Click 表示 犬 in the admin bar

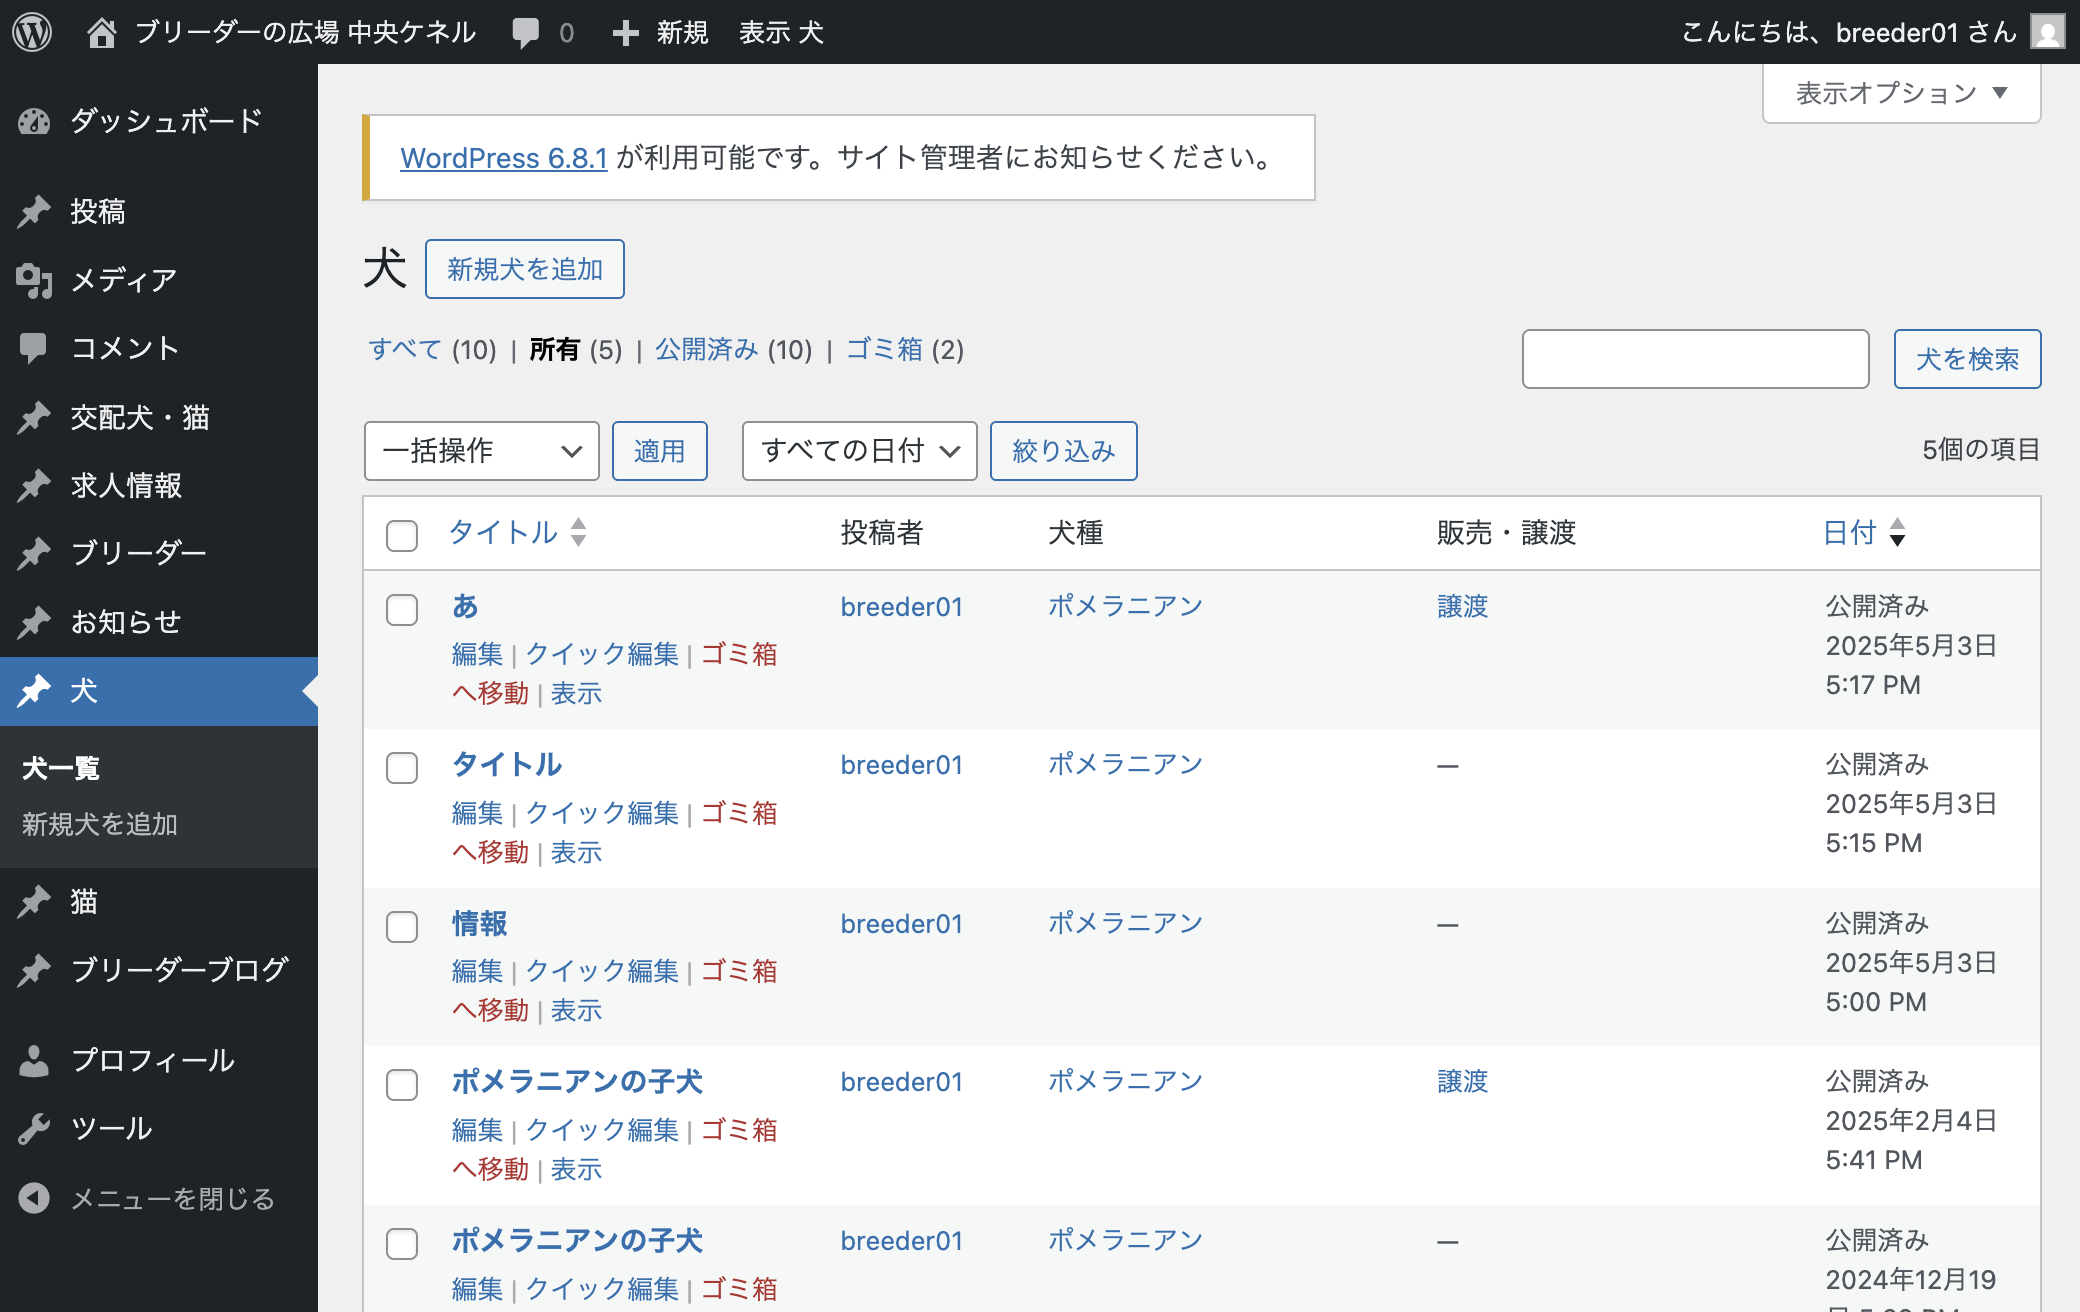(782, 33)
